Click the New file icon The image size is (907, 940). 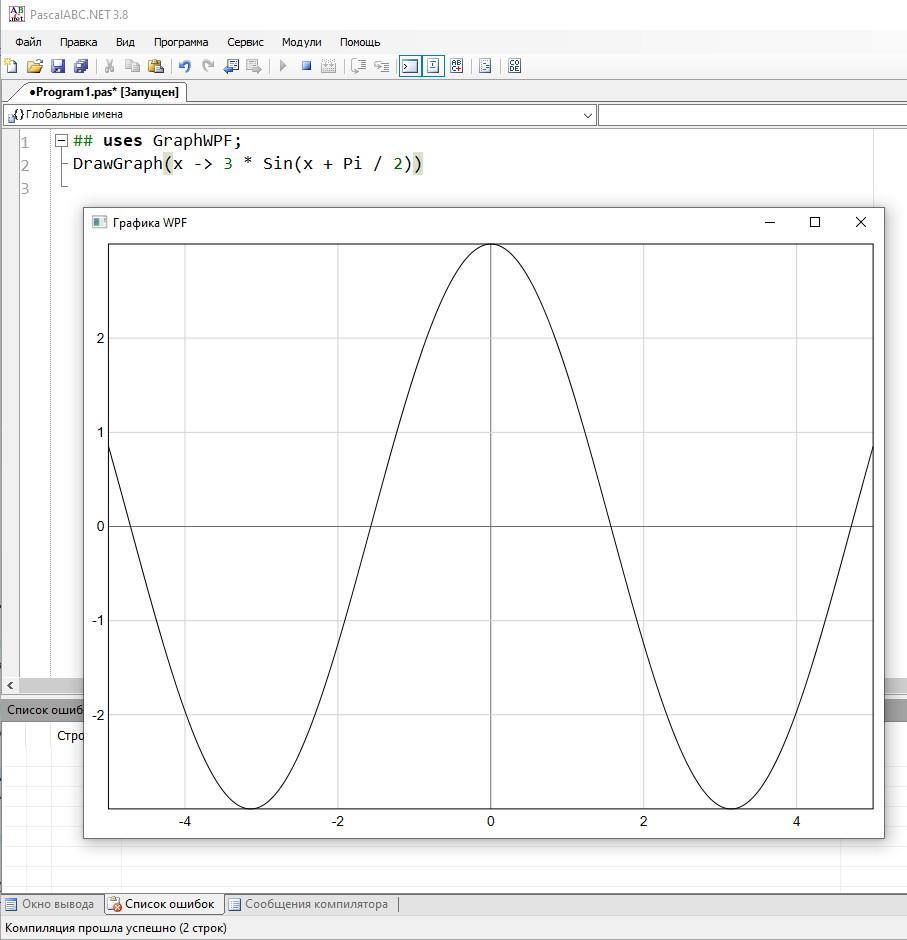point(11,66)
